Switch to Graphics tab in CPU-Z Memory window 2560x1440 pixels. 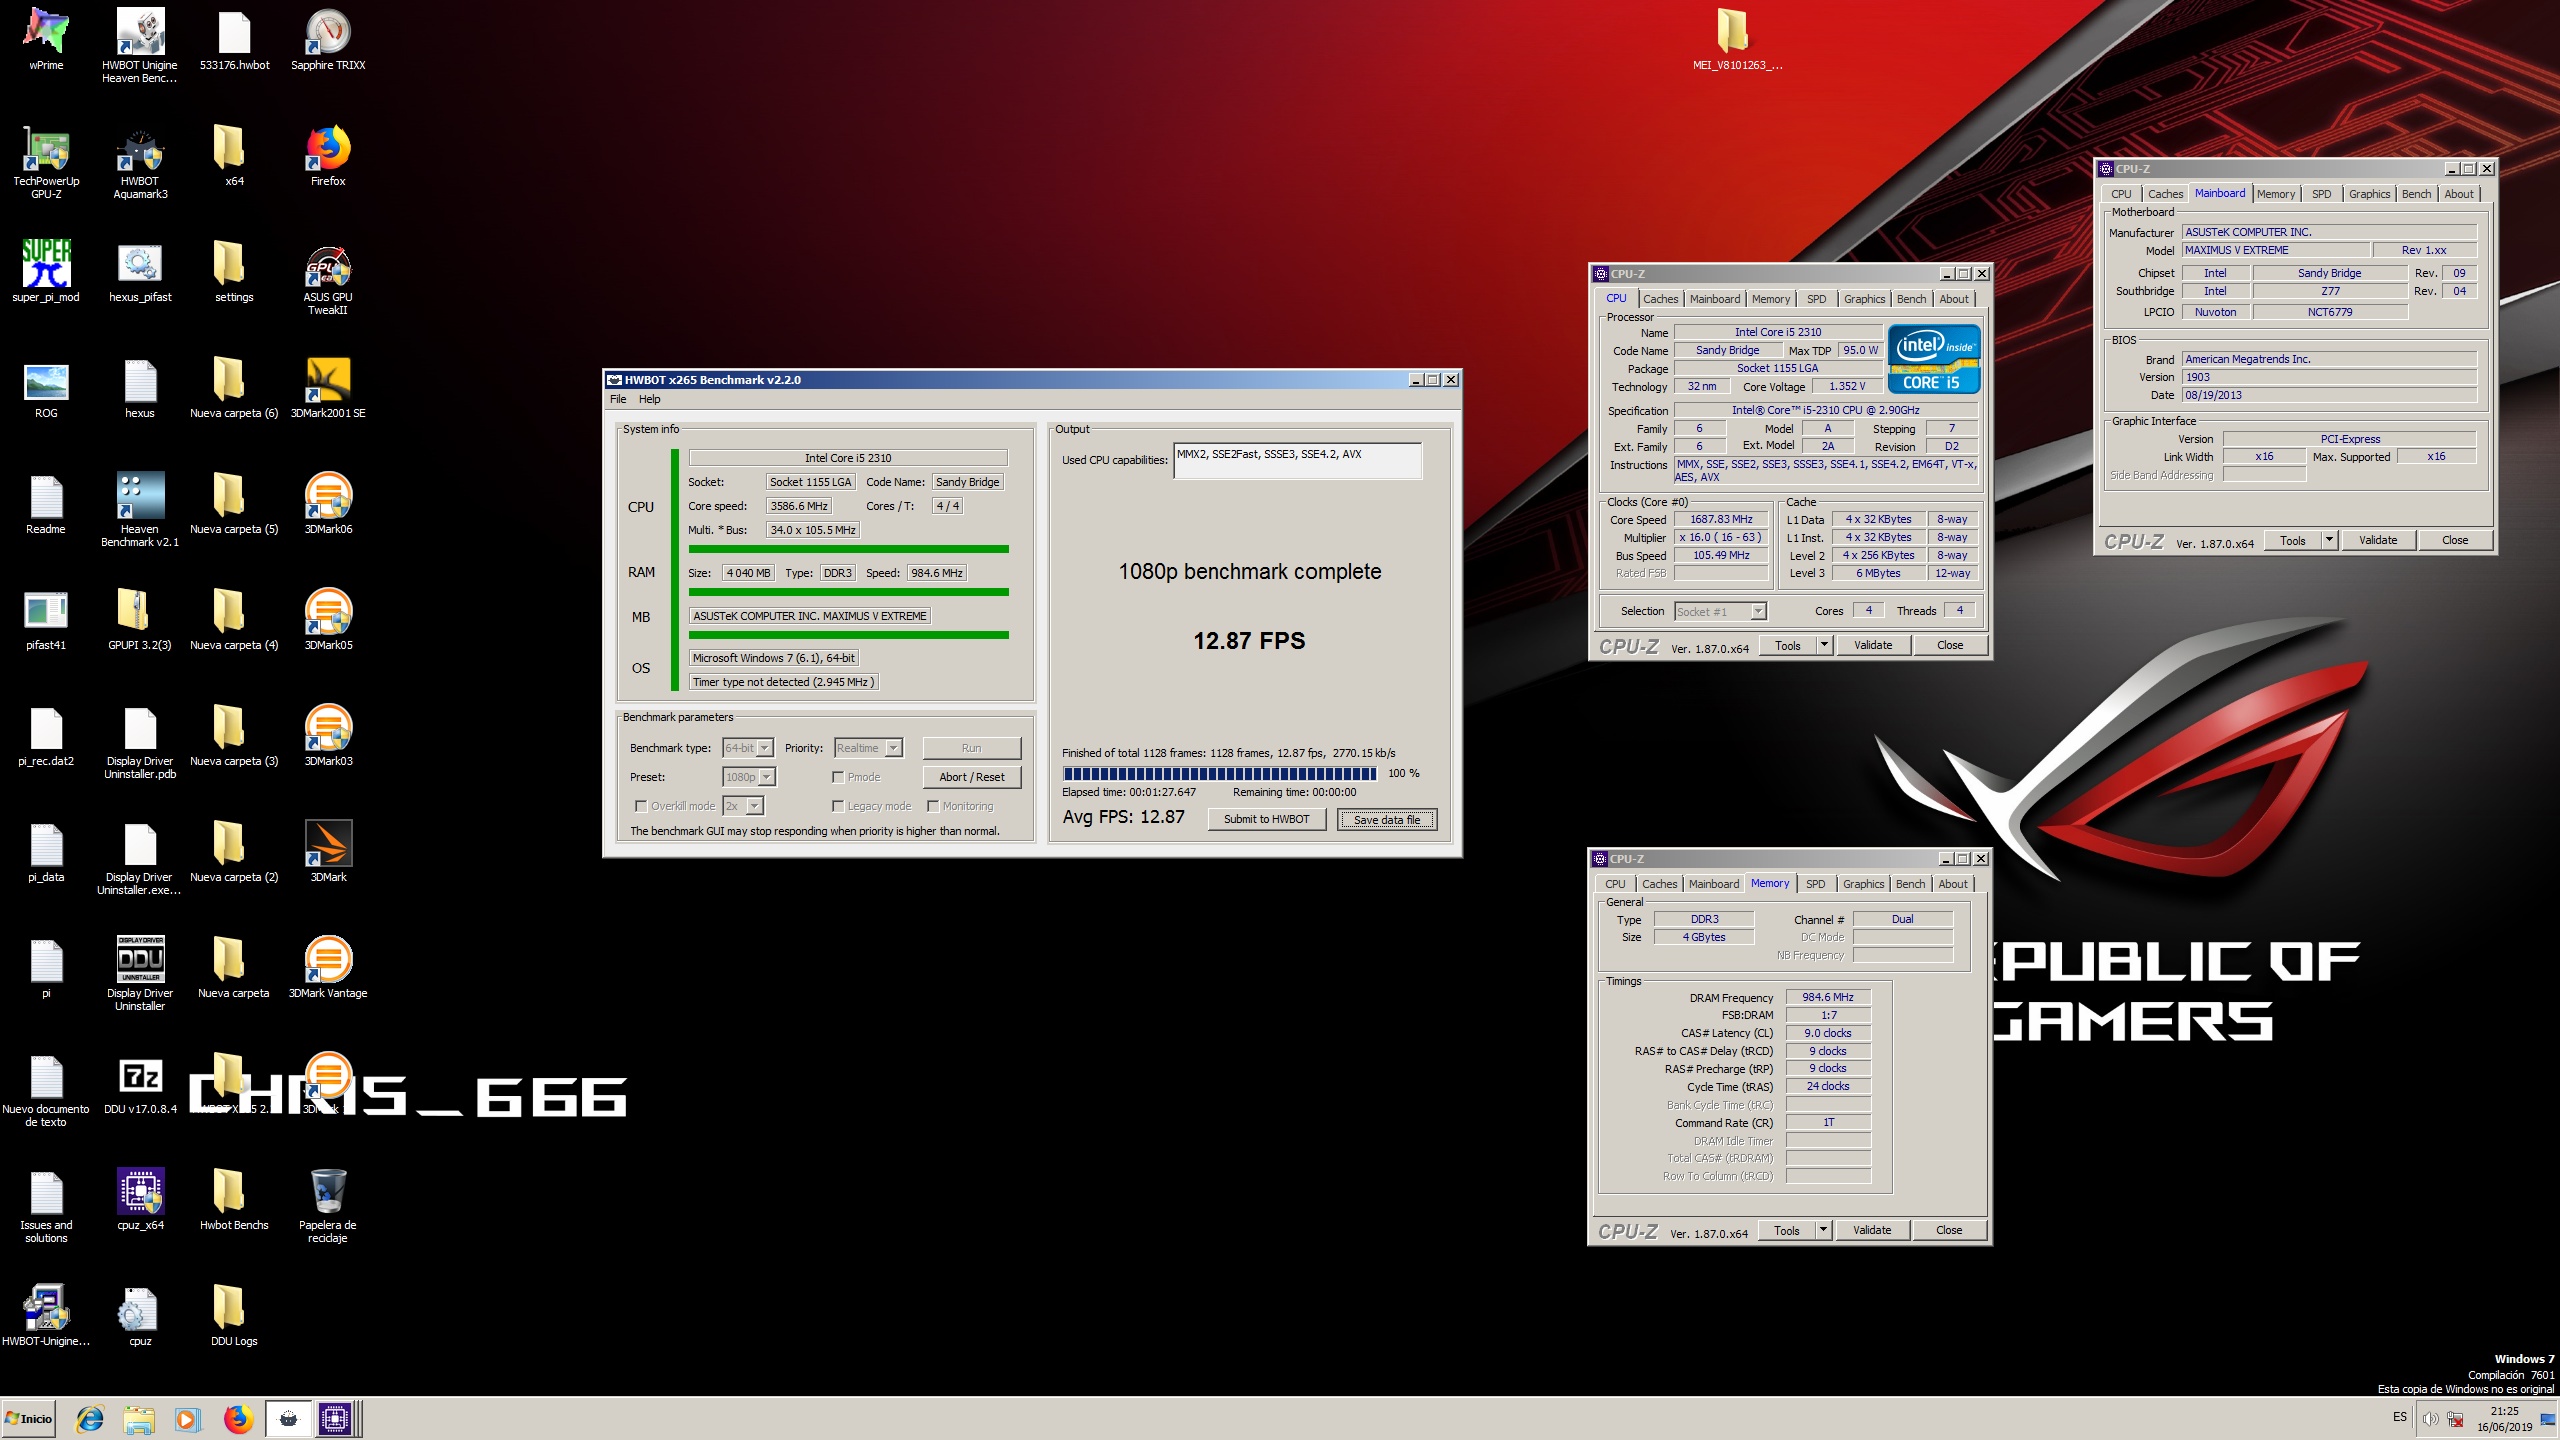[1863, 884]
